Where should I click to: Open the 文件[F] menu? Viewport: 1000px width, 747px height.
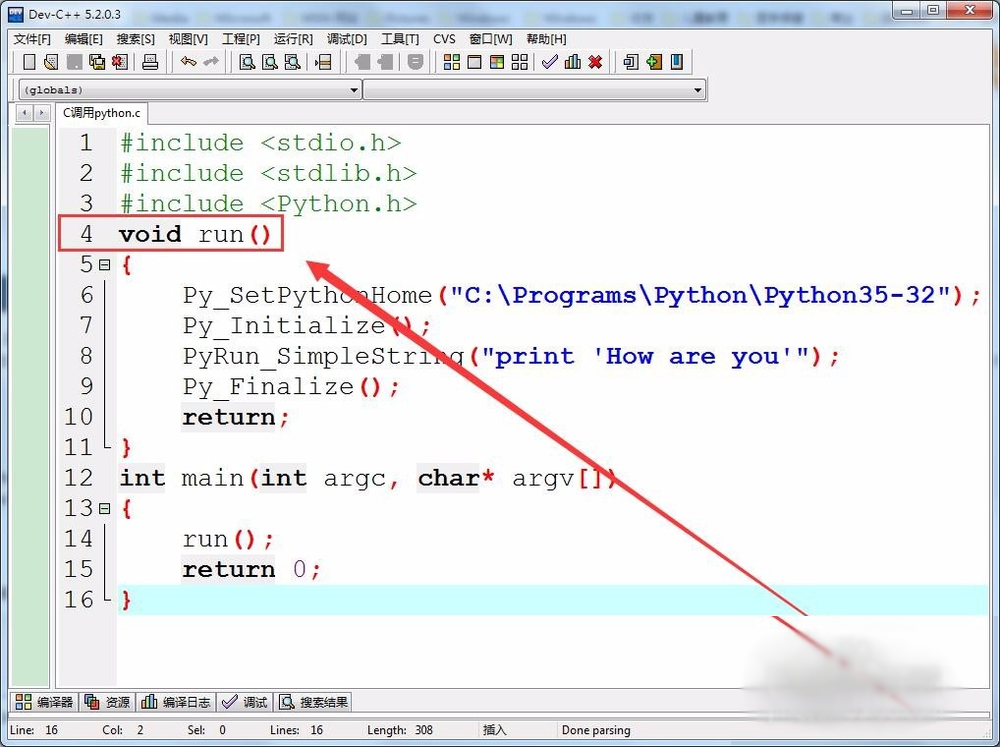tap(32, 39)
